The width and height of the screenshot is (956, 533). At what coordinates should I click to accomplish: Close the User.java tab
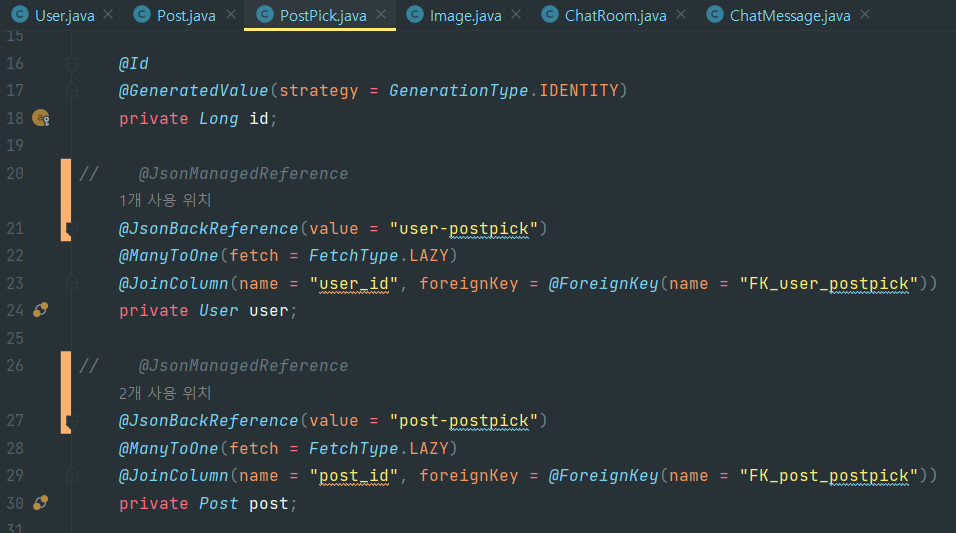point(108,15)
